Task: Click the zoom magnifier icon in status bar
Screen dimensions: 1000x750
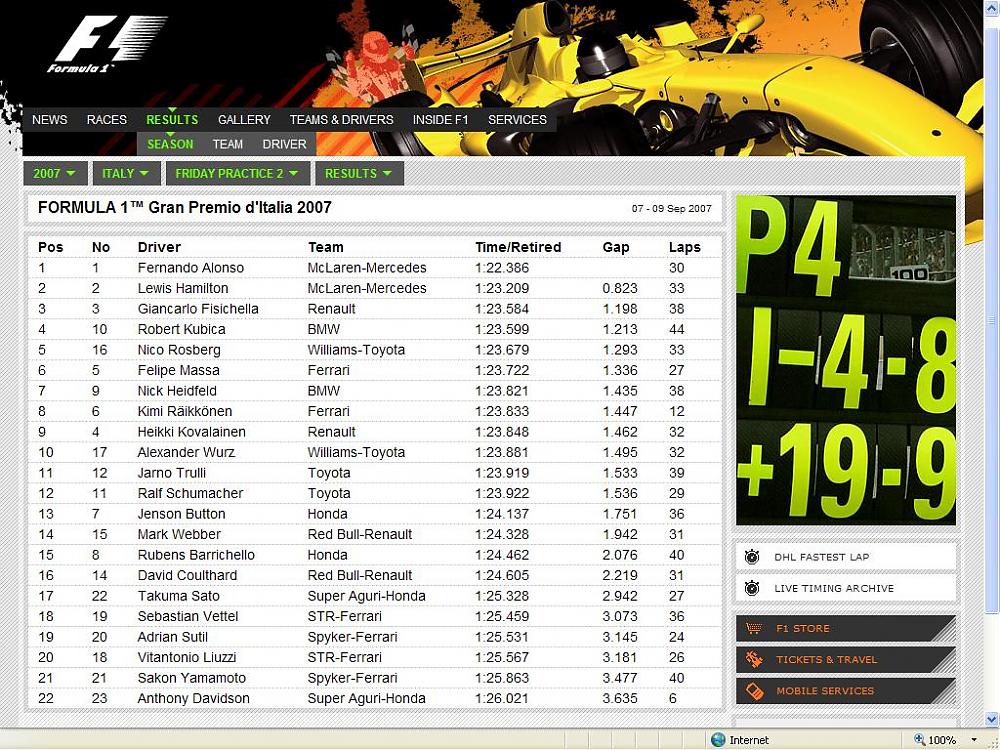Action: (x=919, y=740)
